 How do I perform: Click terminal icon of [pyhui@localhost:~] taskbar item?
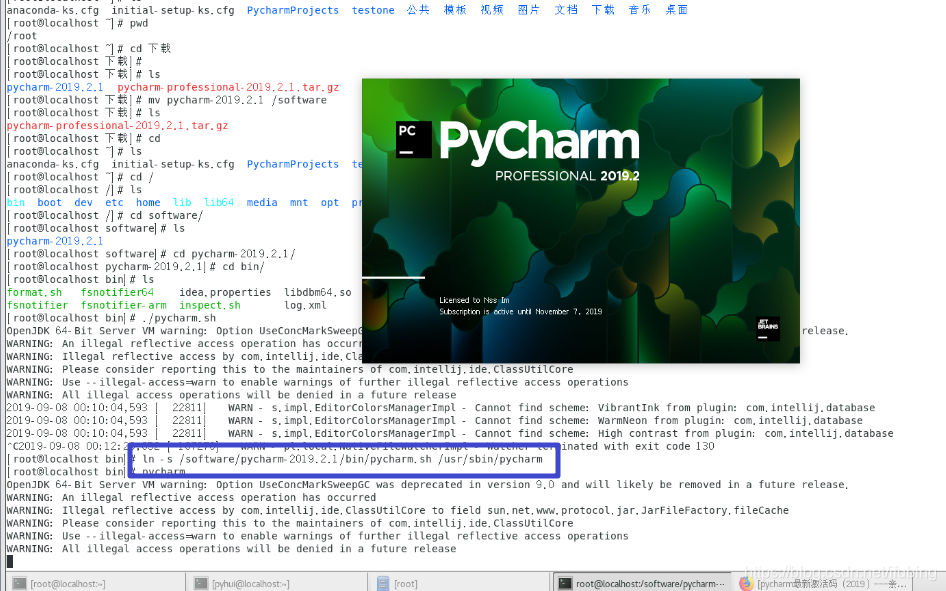pos(201,583)
